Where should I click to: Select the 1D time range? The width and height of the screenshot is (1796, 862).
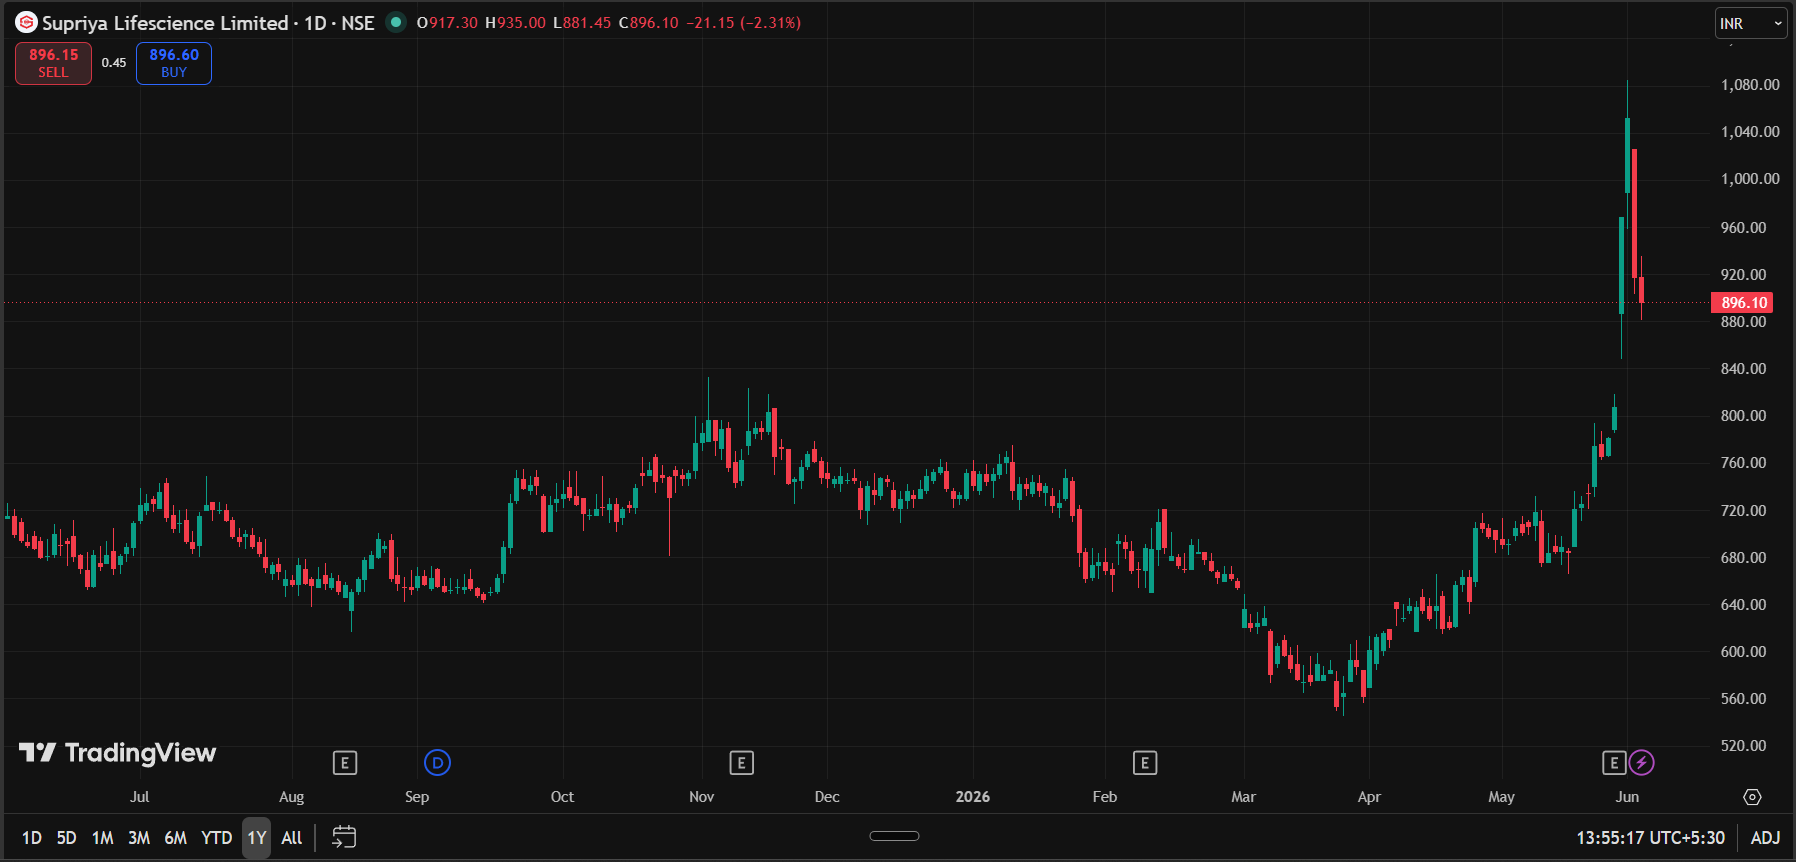(32, 838)
